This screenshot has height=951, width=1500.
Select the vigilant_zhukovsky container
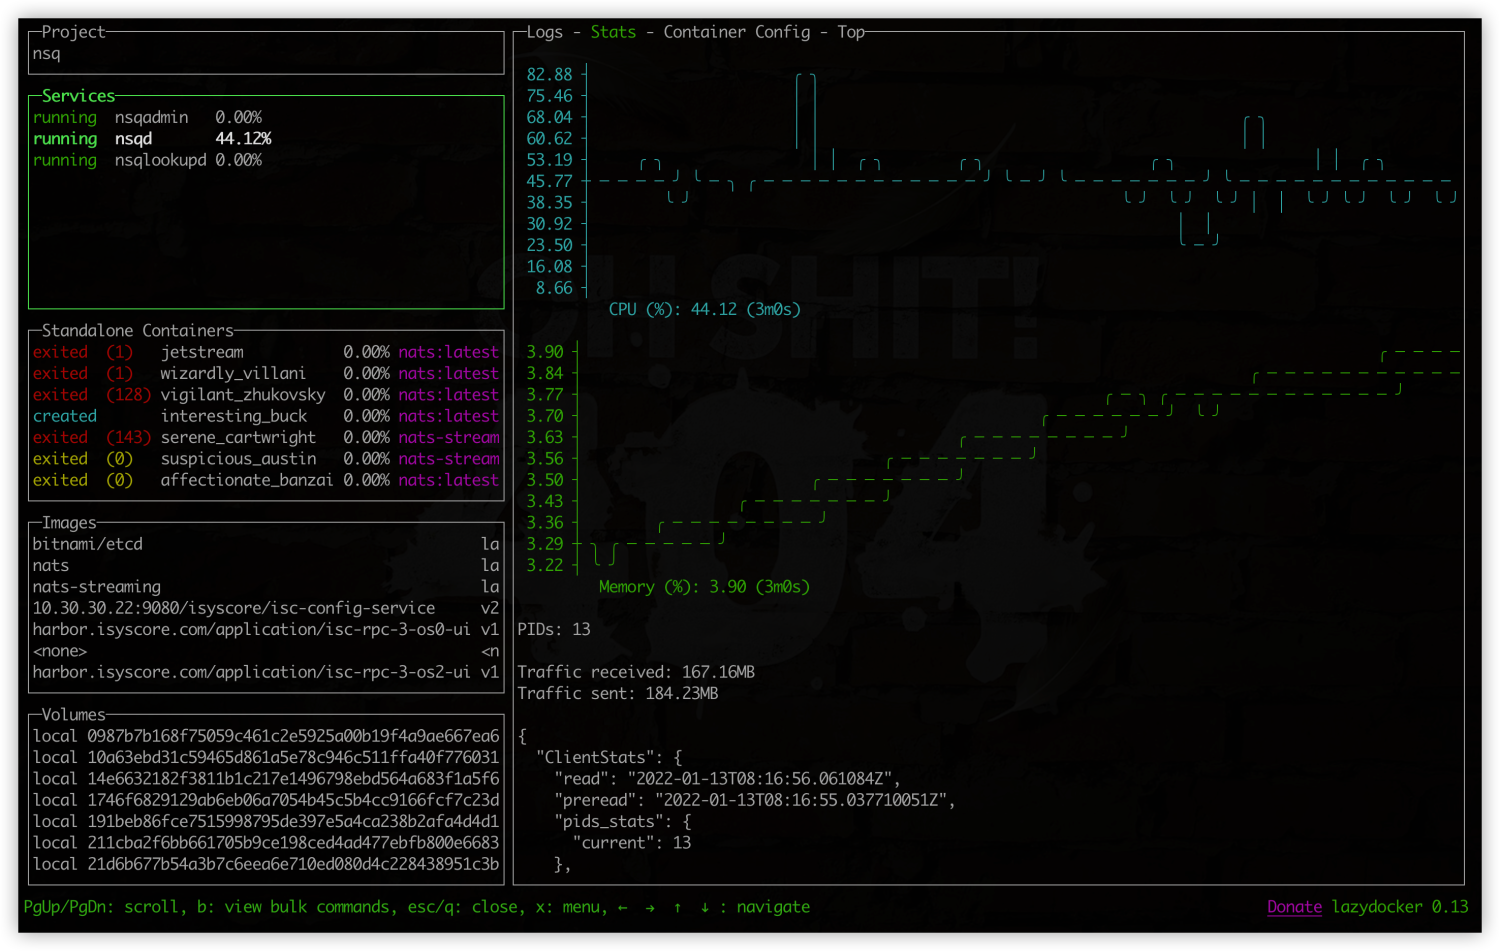(243, 395)
